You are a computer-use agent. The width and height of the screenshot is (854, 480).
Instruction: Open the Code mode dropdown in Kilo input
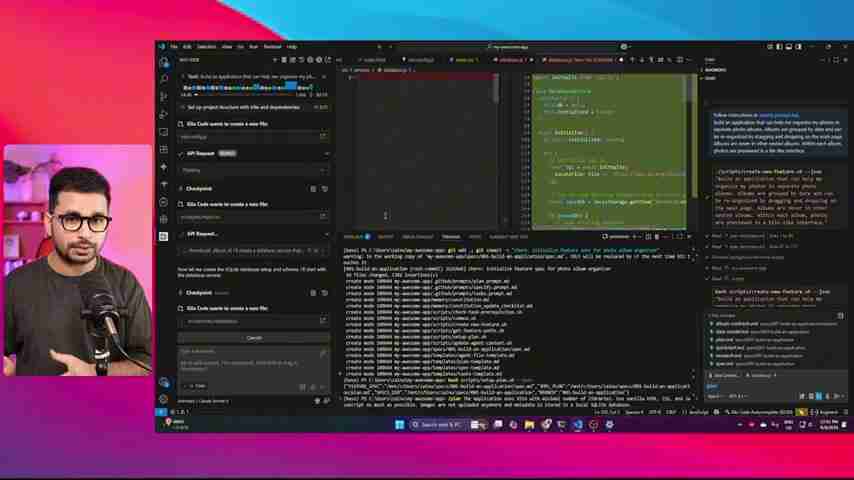(195, 386)
